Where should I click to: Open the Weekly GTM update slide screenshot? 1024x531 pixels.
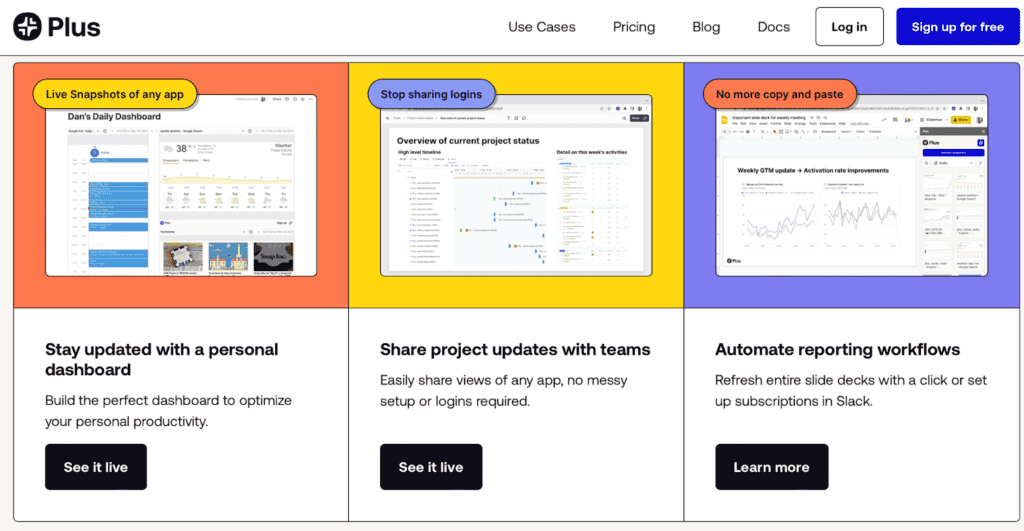point(852,185)
